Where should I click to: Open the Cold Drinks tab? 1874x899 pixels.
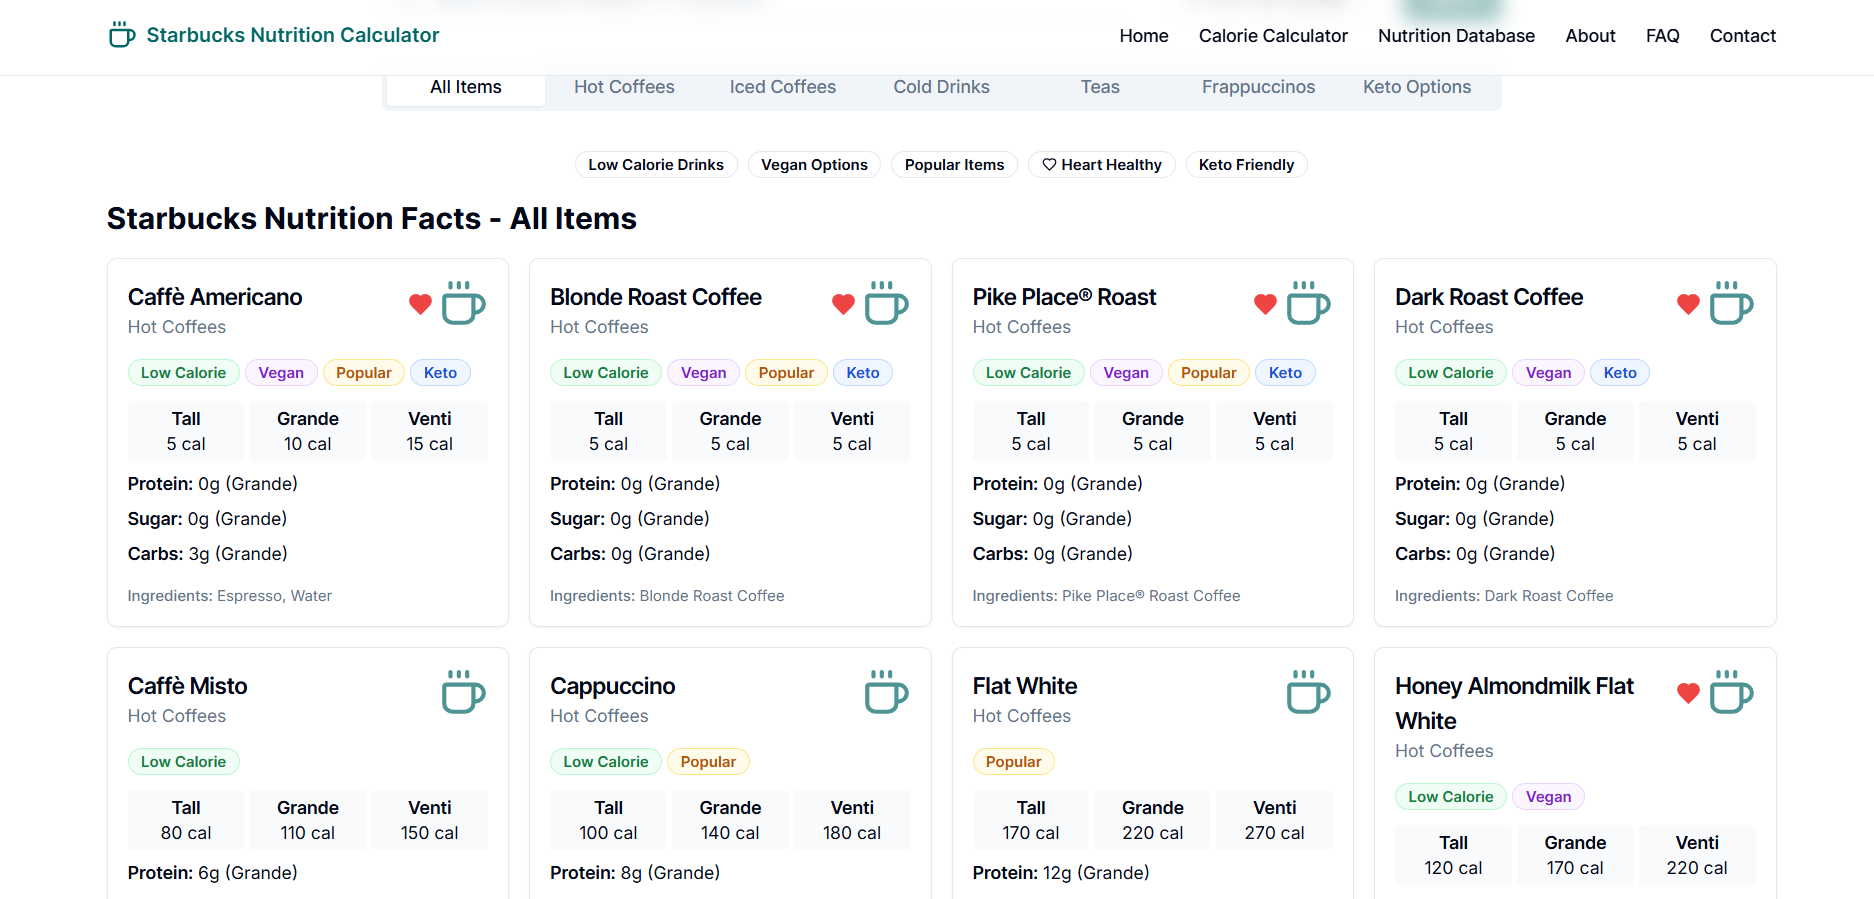tap(941, 87)
